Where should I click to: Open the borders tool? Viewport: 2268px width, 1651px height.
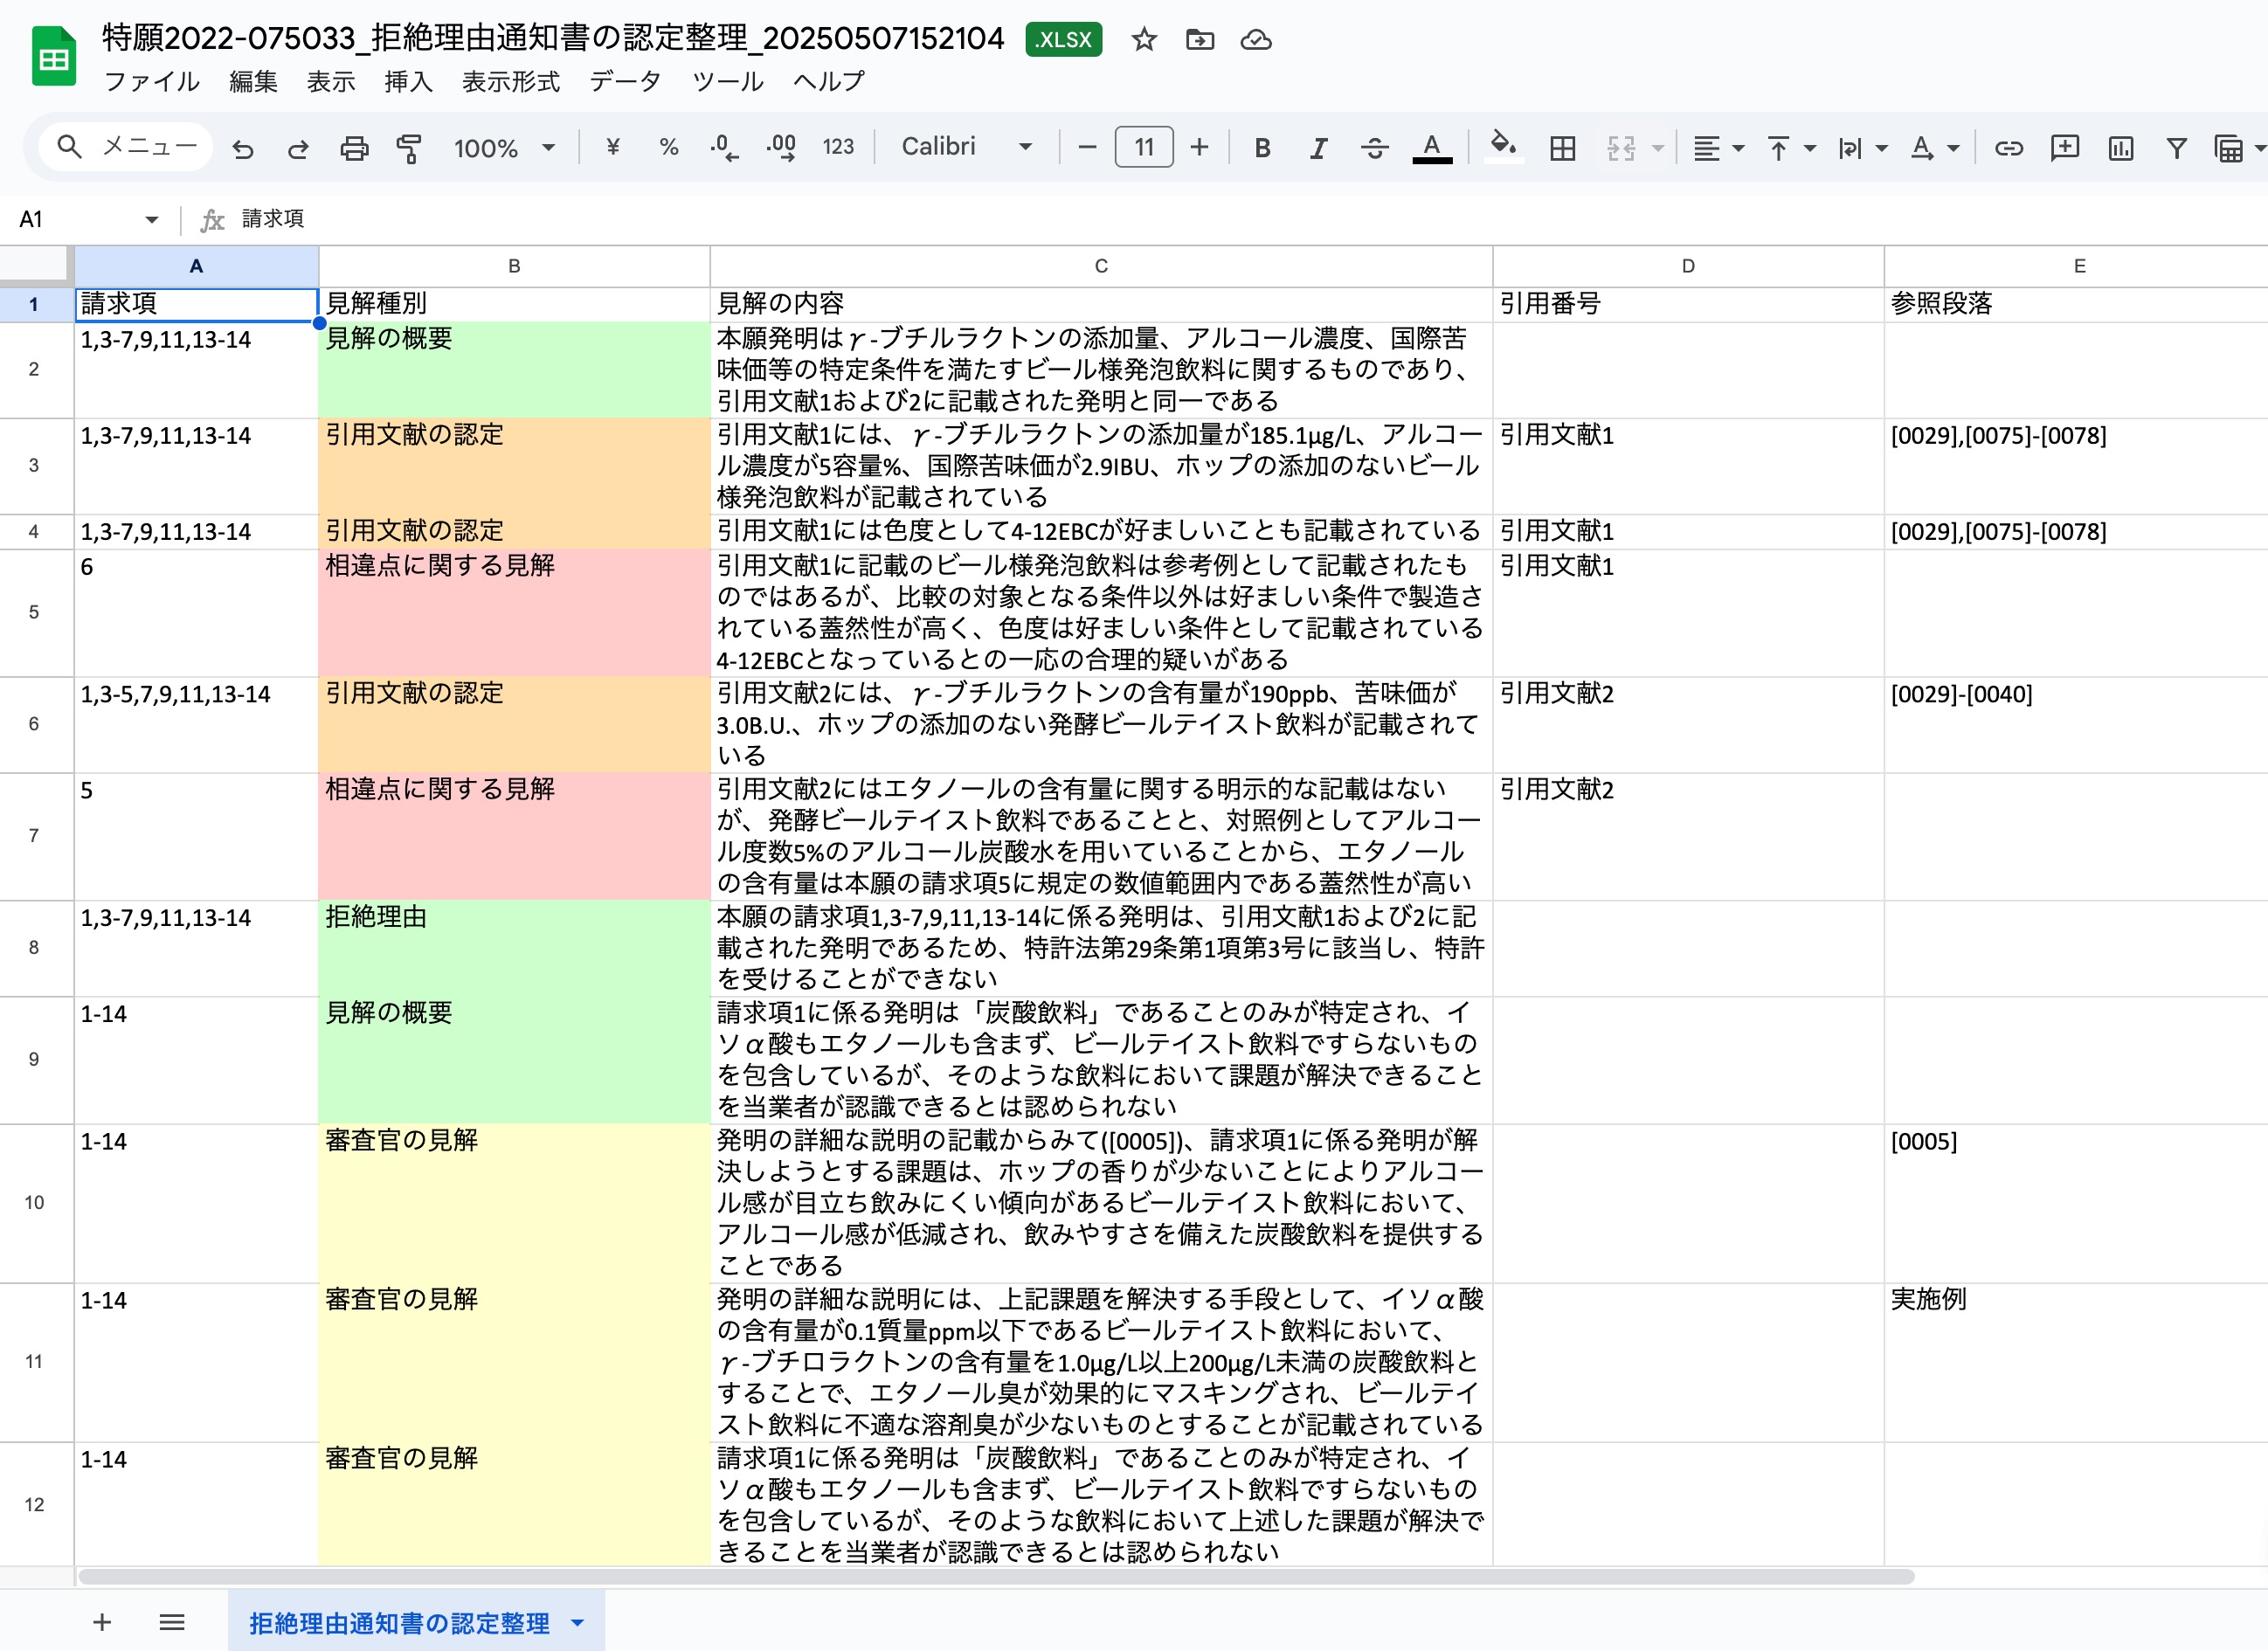[1562, 147]
